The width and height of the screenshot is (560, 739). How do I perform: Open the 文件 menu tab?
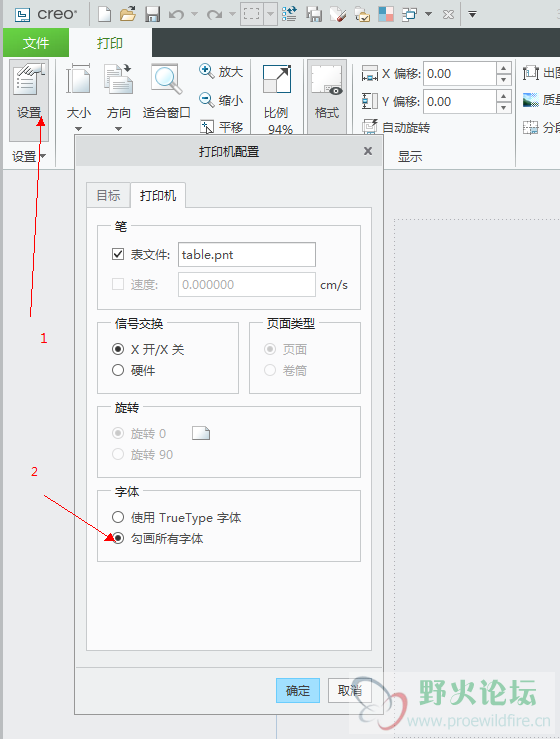coord(36,43)
